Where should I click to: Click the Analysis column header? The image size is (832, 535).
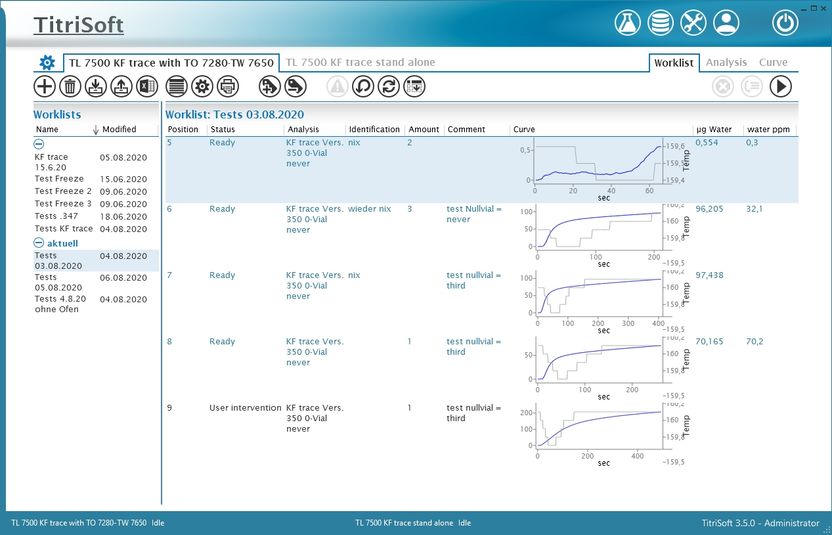coord(304,130)
